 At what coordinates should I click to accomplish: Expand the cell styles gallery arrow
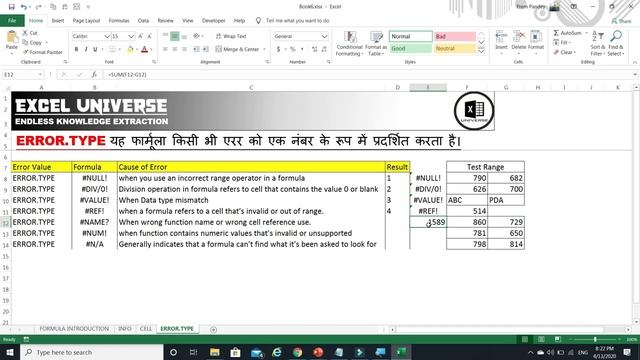(x=481, y=51)
